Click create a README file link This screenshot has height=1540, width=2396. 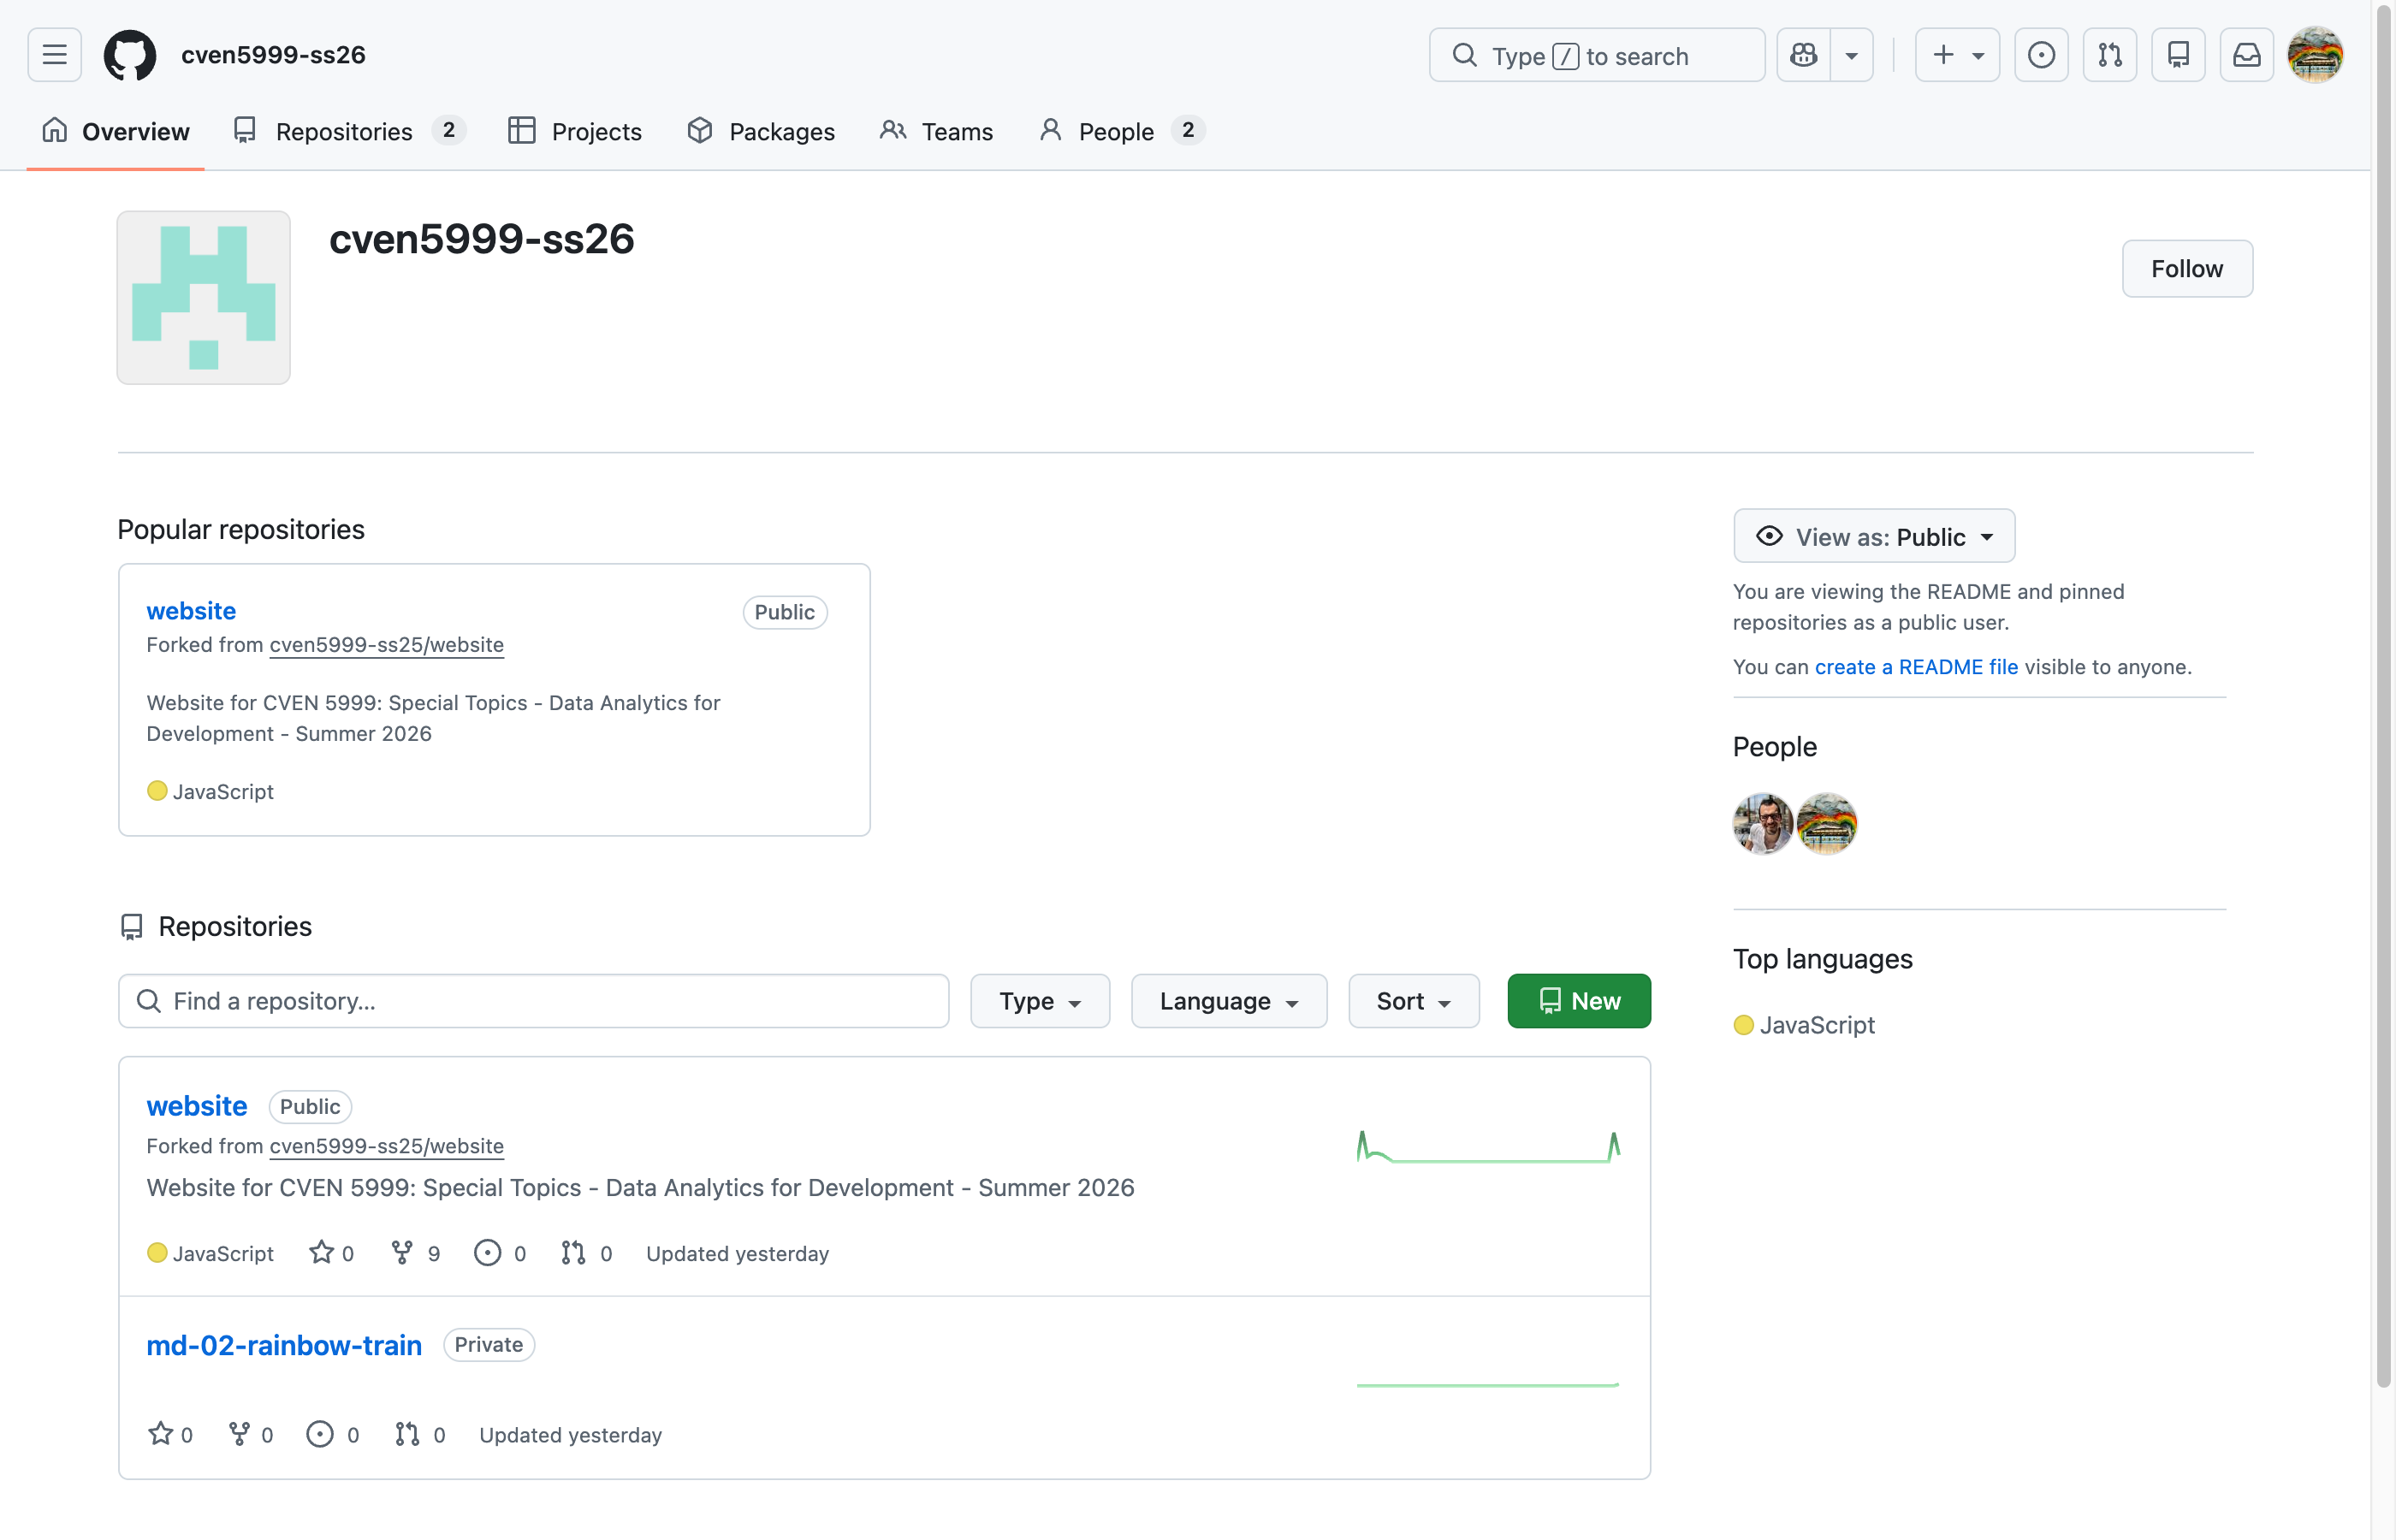coord(1916,667)
